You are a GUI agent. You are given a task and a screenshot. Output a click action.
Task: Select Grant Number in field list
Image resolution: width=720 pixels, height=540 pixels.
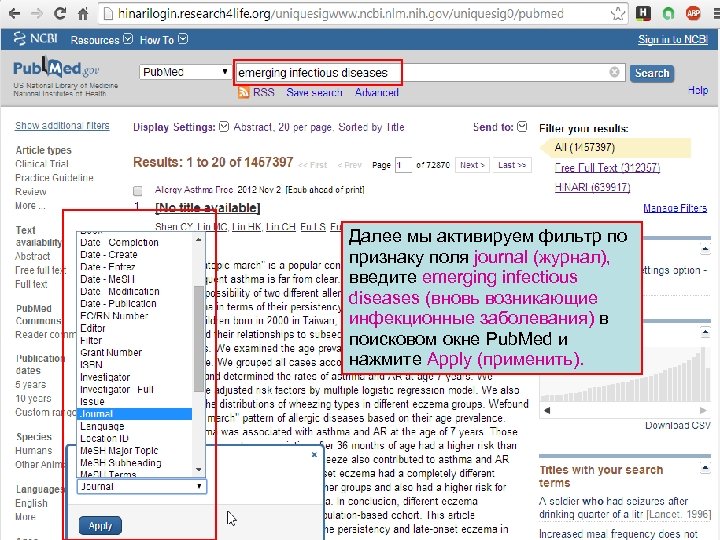111,353
